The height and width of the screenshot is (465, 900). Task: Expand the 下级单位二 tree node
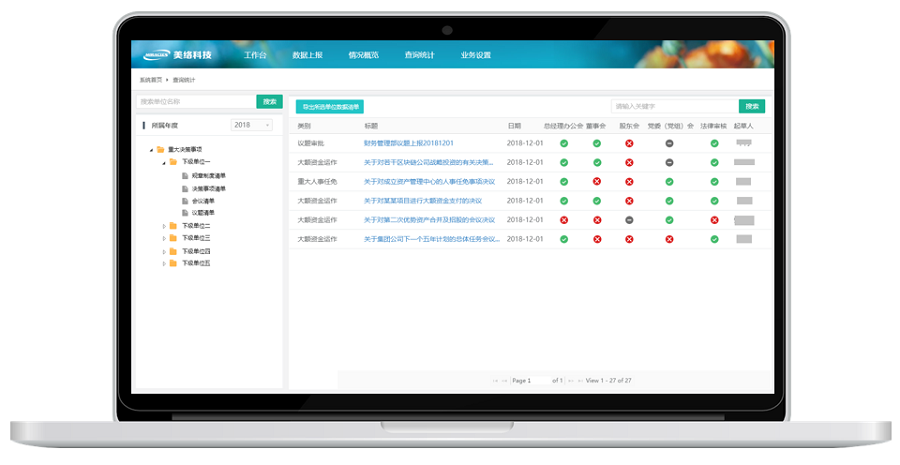[163, 226]
